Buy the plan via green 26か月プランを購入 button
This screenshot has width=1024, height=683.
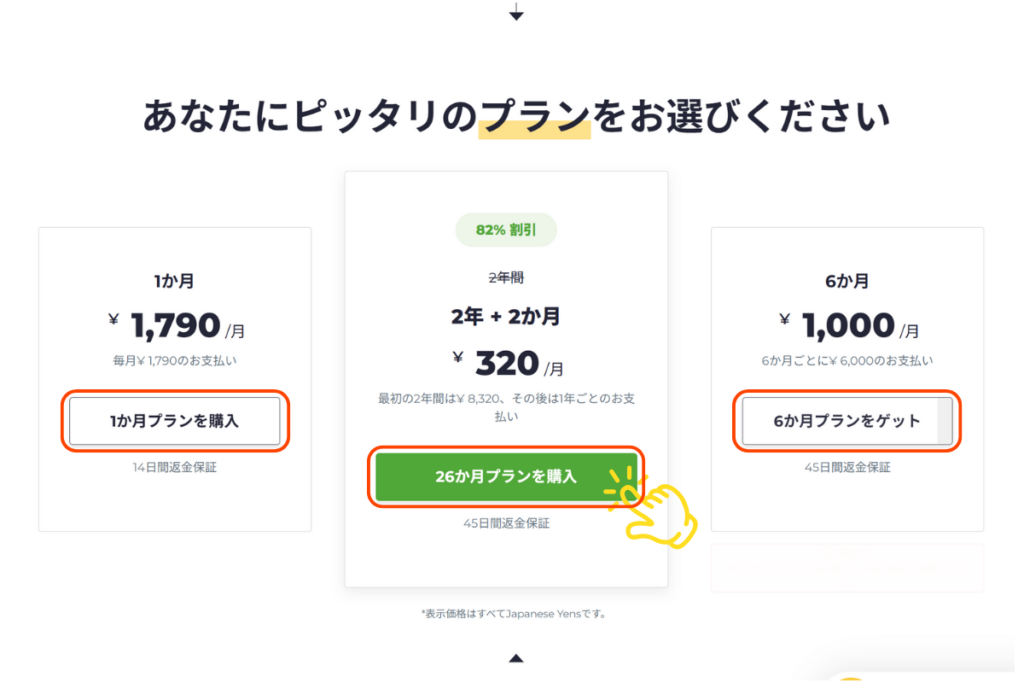point(506,477)
